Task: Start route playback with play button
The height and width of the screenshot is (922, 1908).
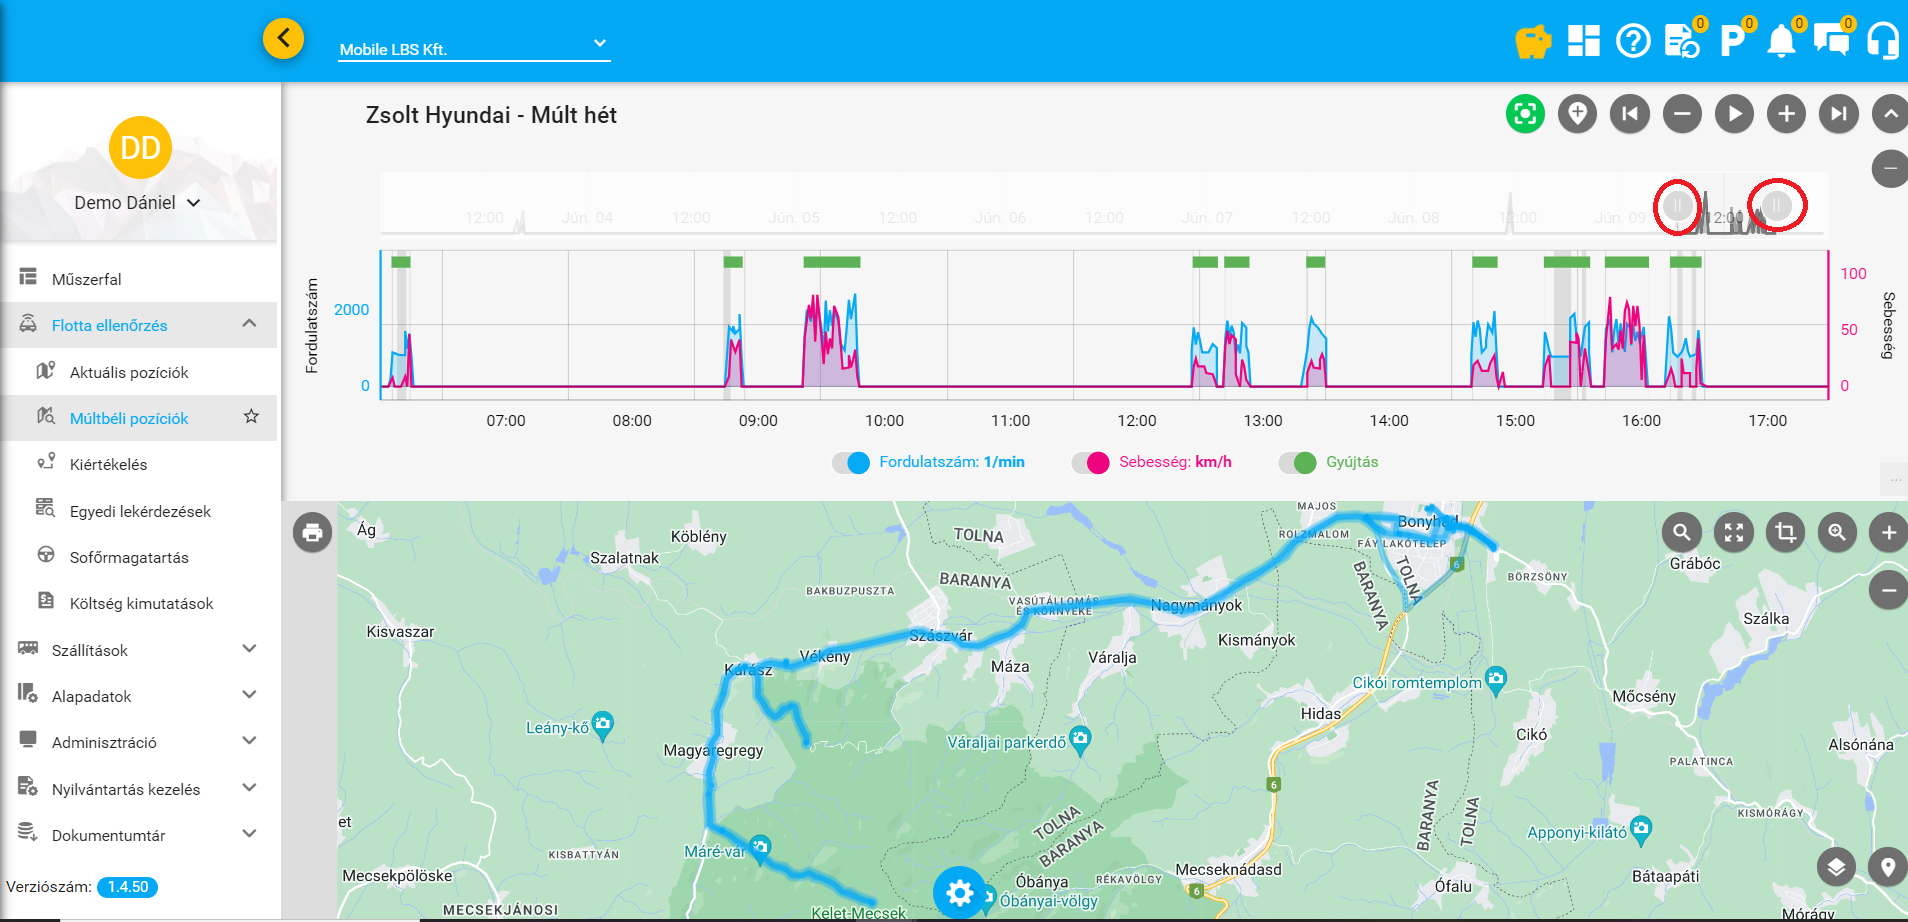Action: pos(1734,114)
